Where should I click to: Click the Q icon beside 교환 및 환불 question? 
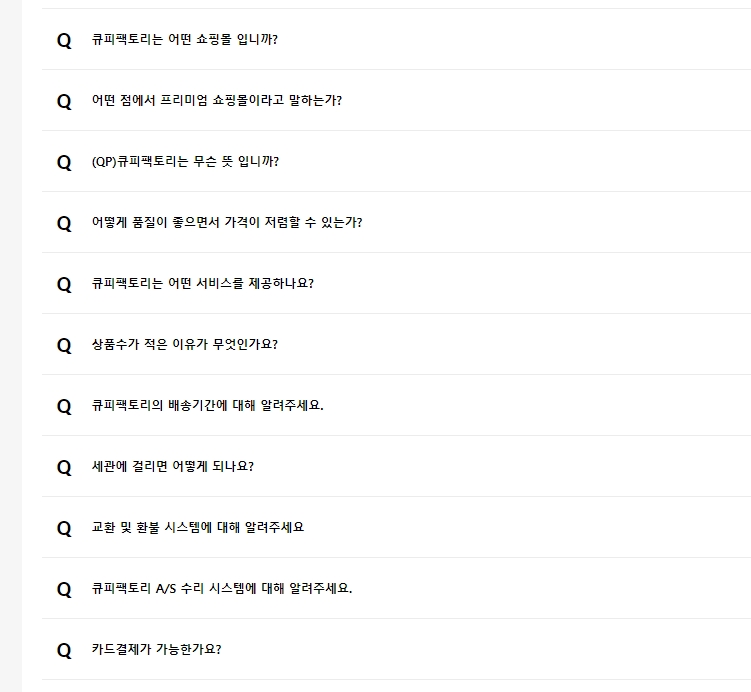(x=64, y=528)
